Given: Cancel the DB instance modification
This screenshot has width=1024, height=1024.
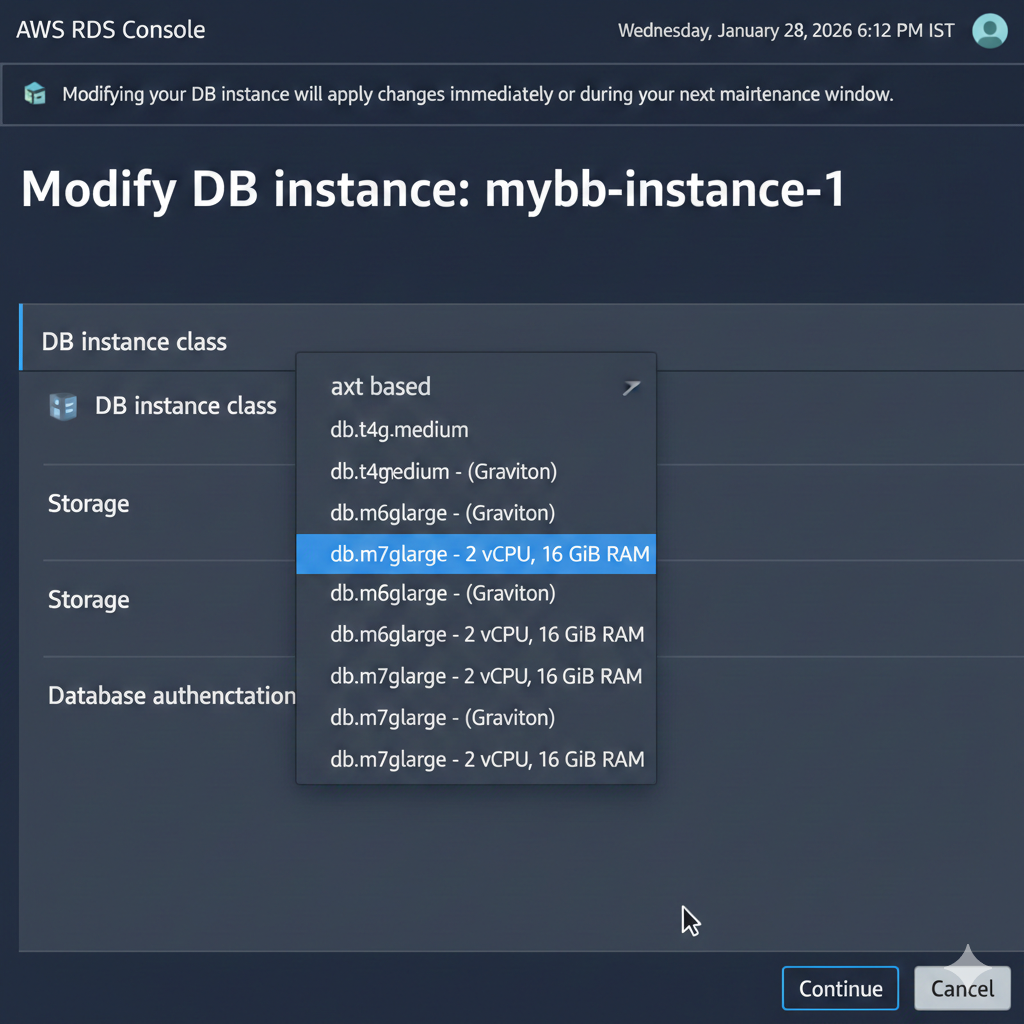Looking at the screenshot, I should click(x=962, y=989).
